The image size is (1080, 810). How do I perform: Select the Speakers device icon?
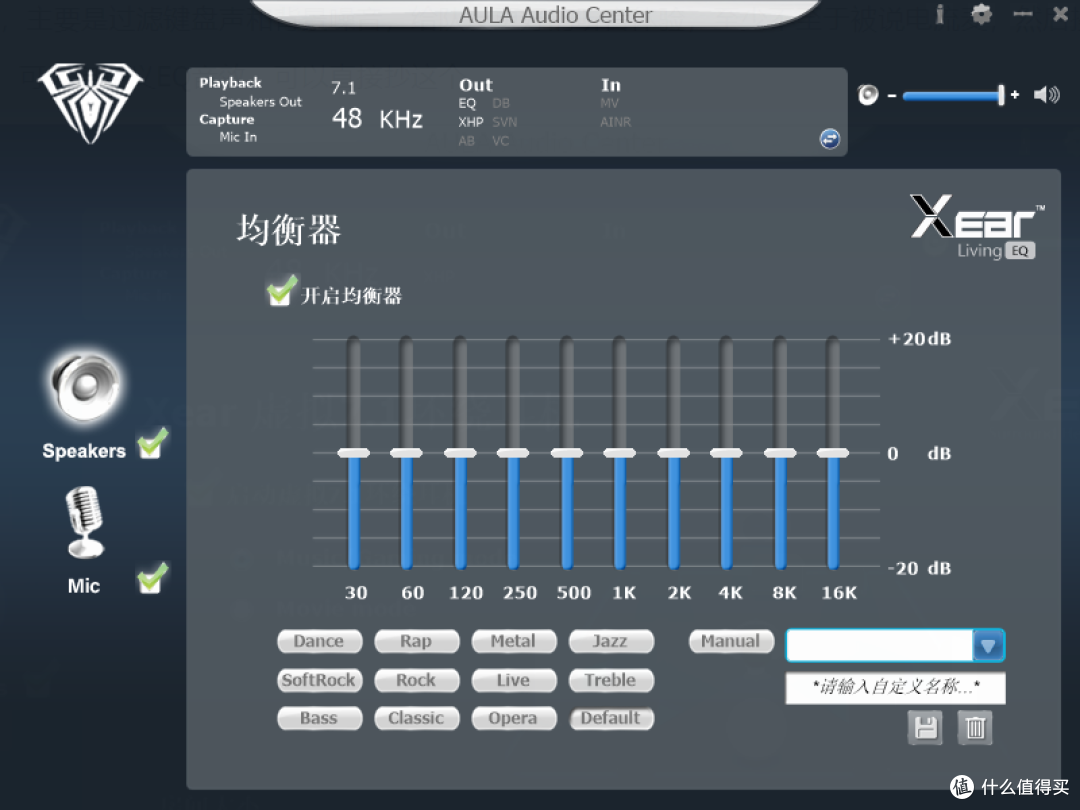tap(85, 386)
